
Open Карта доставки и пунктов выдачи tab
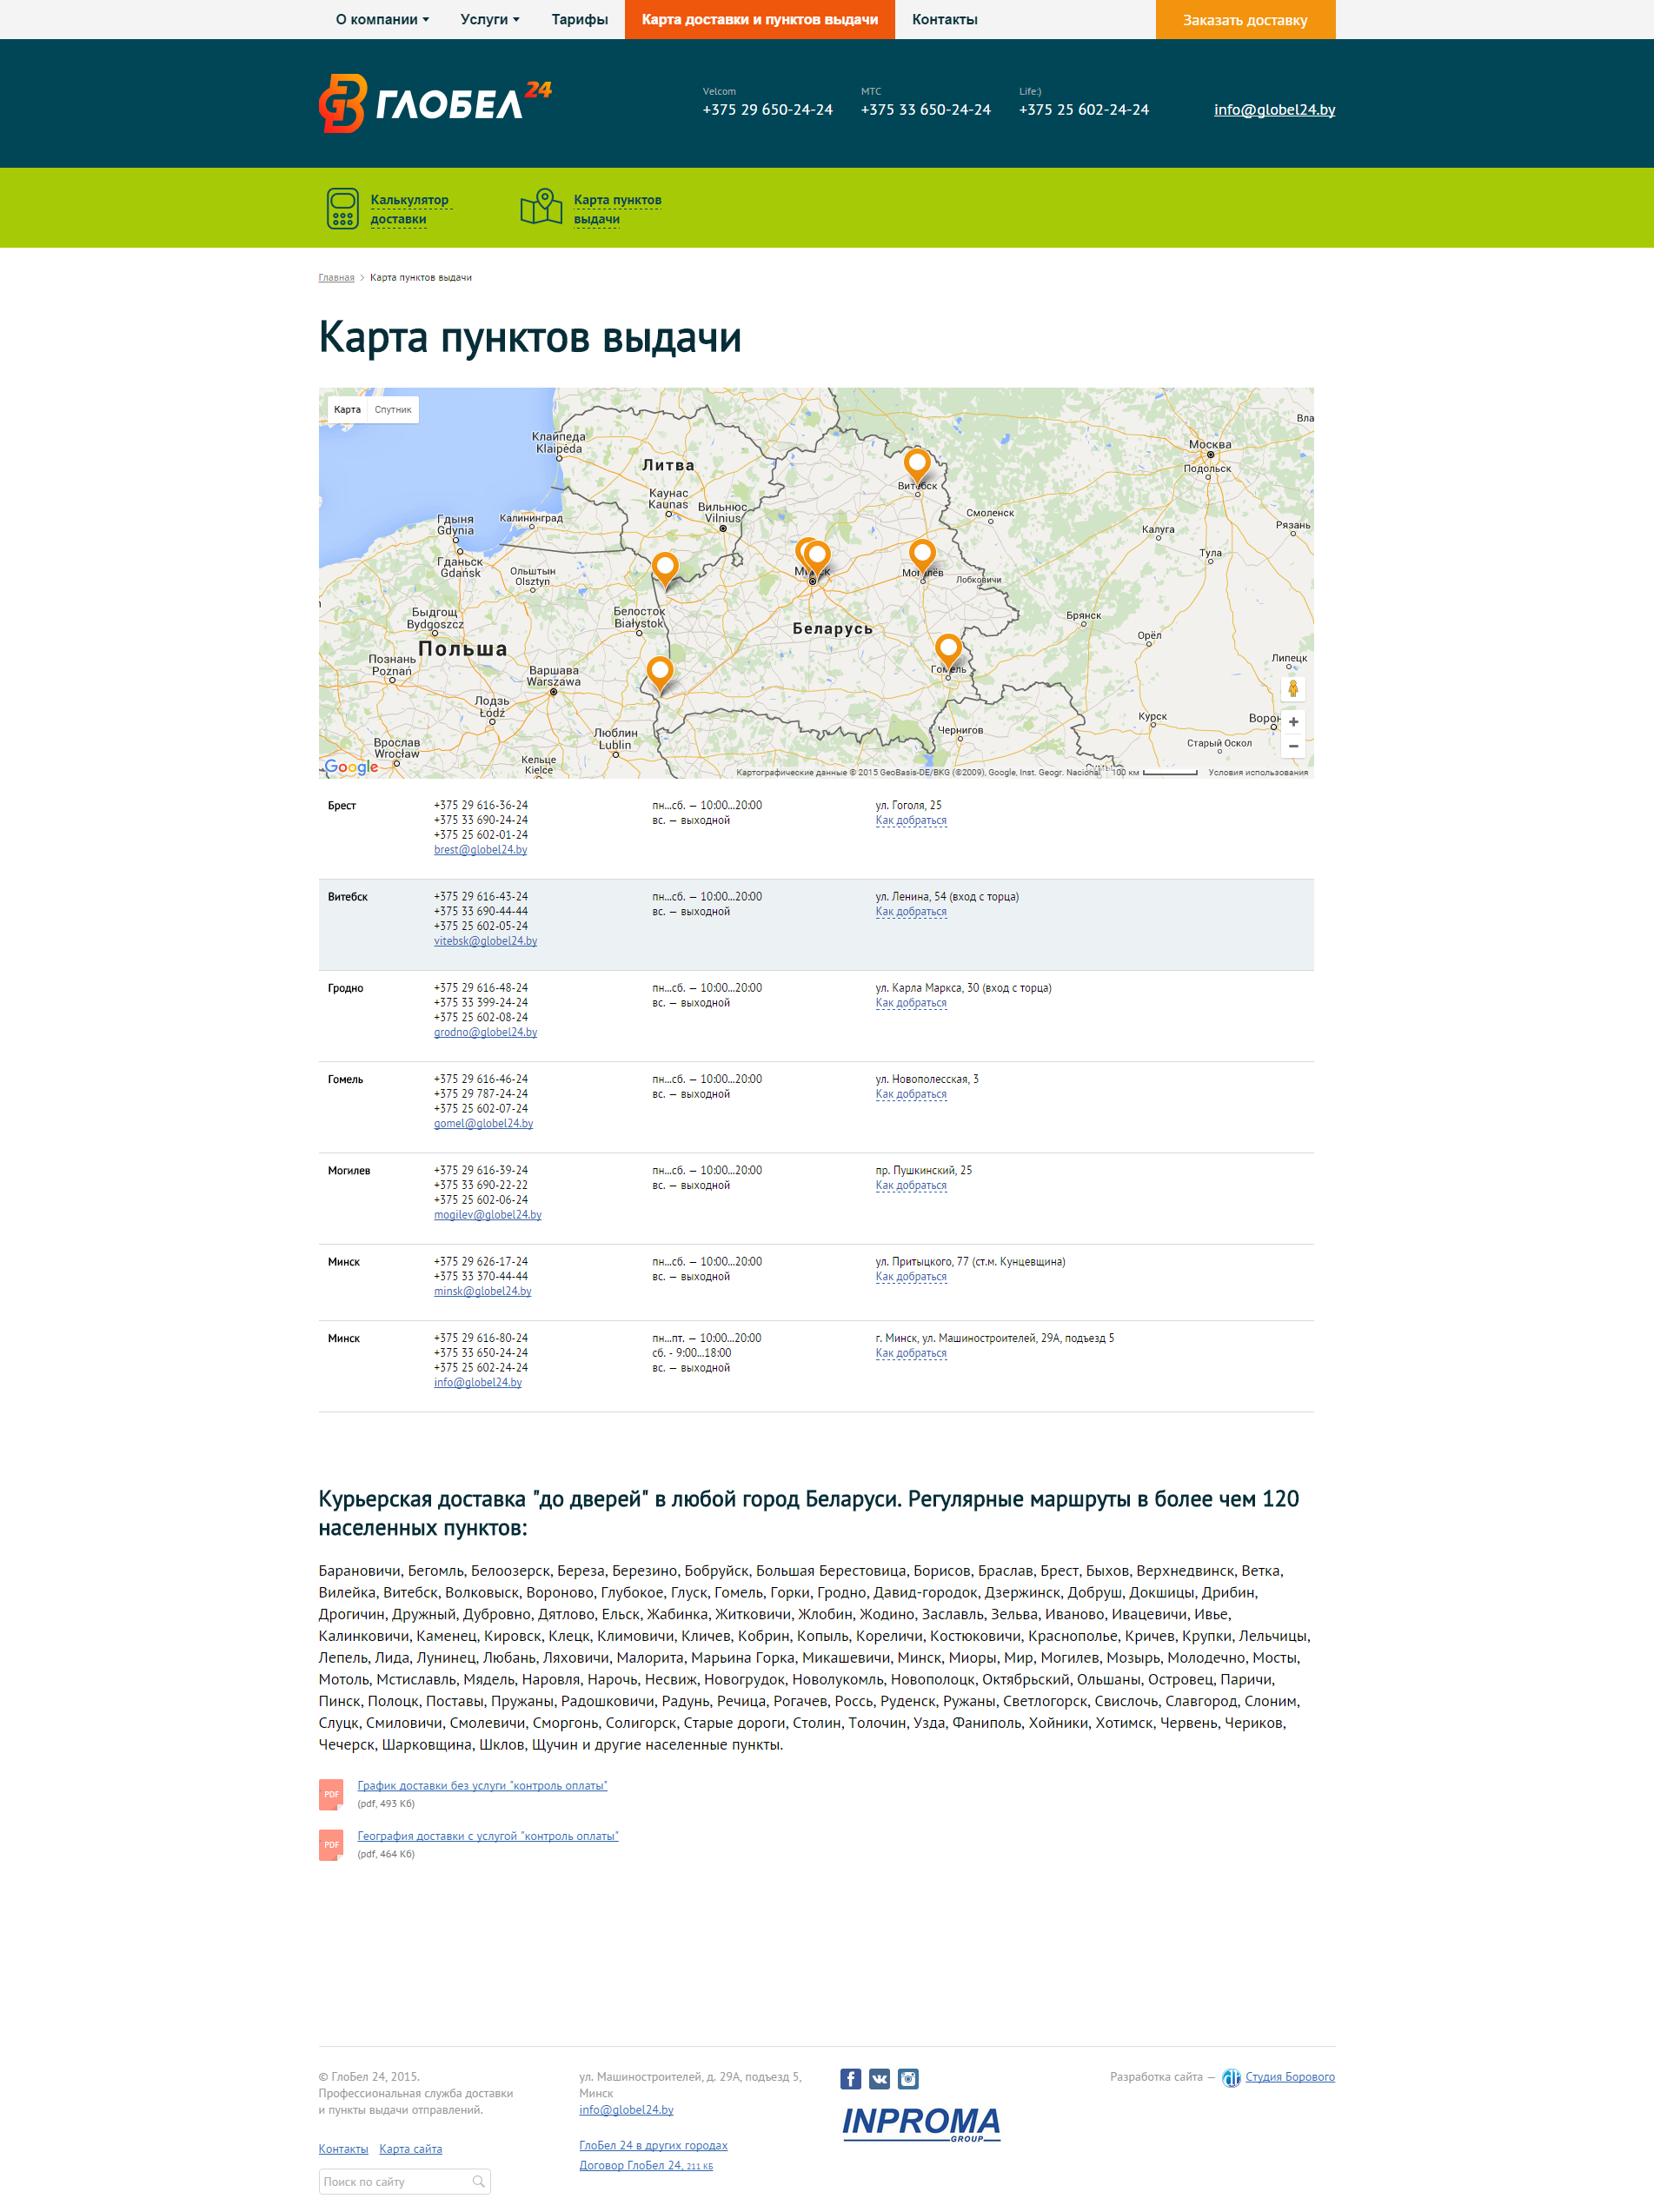[x=760, y=19]
